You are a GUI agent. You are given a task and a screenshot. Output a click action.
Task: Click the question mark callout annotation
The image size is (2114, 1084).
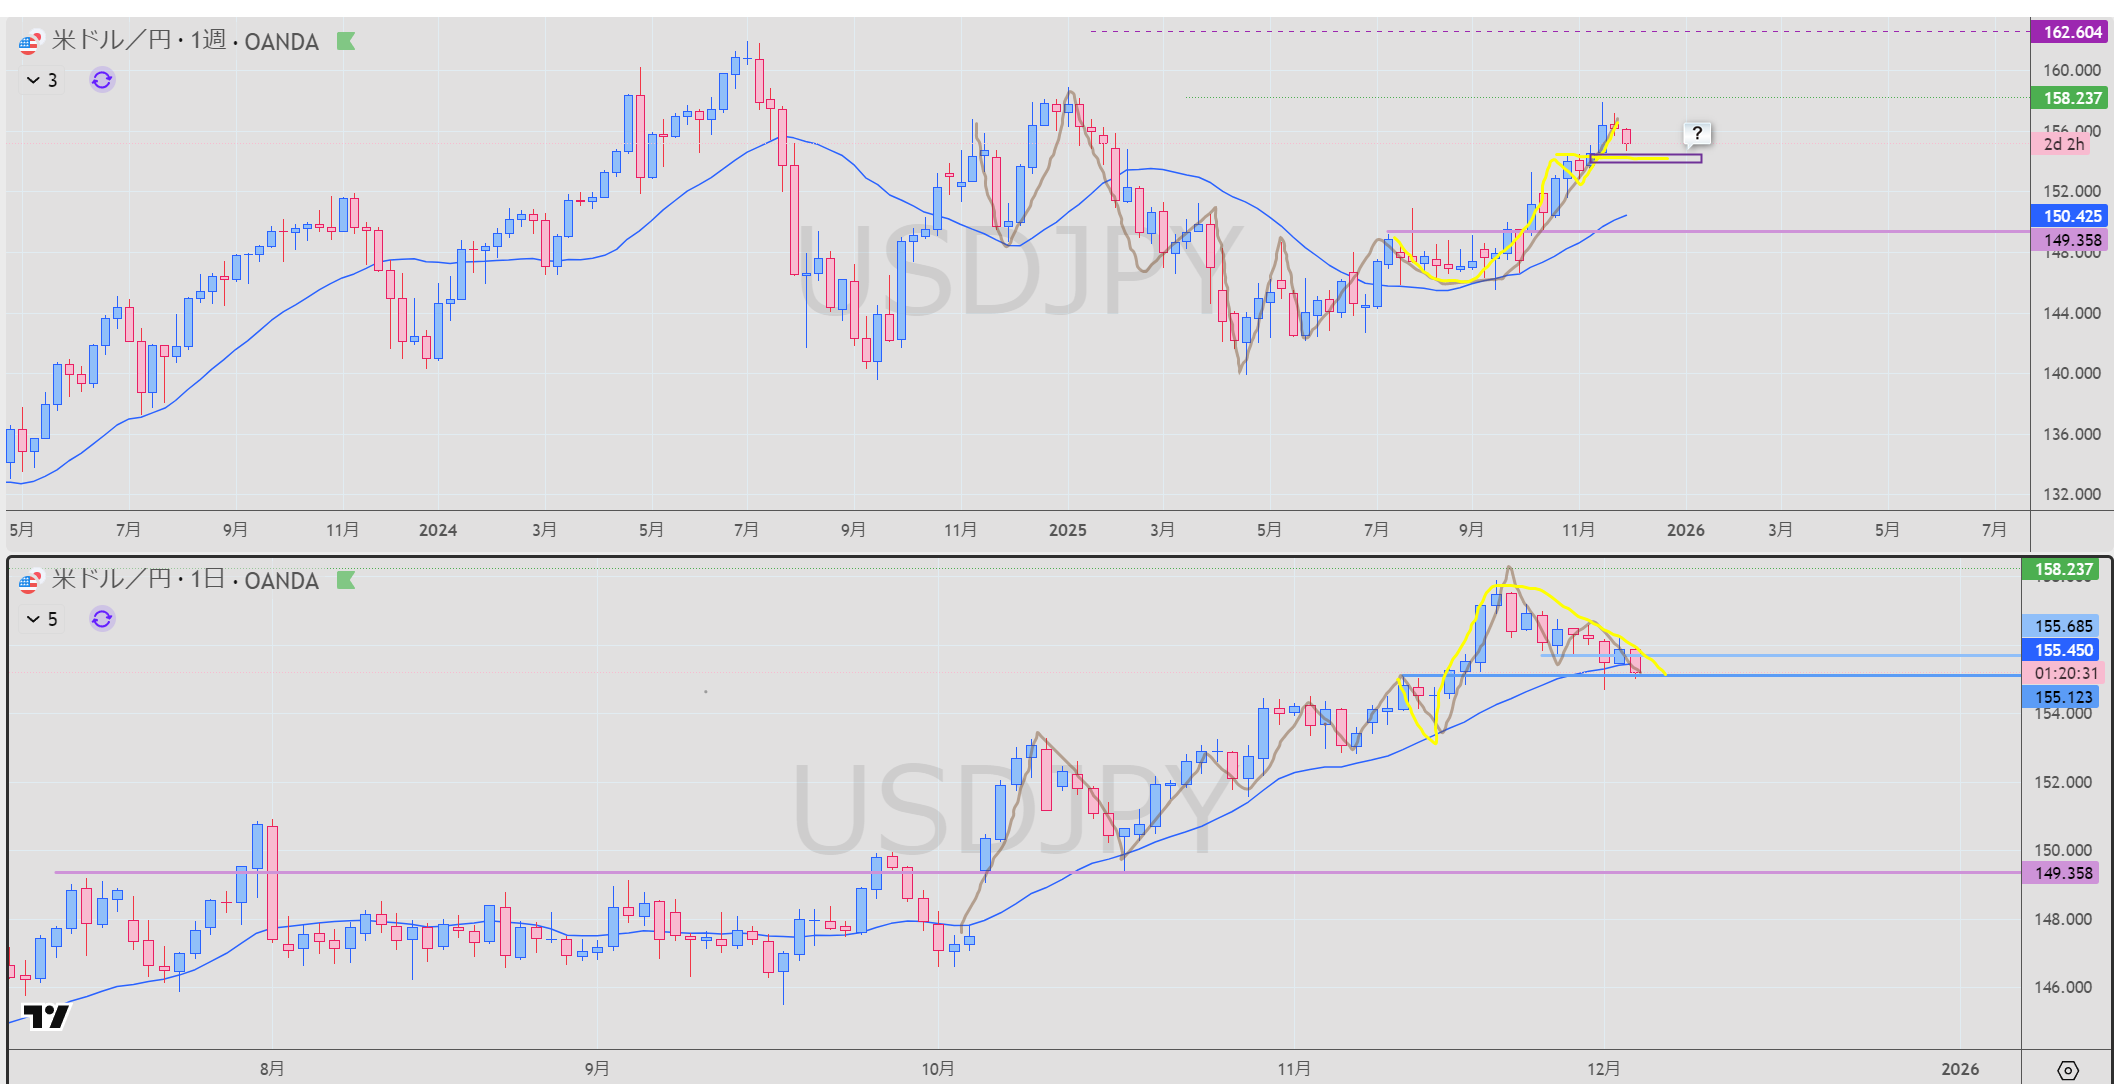tap(1696, 133)
